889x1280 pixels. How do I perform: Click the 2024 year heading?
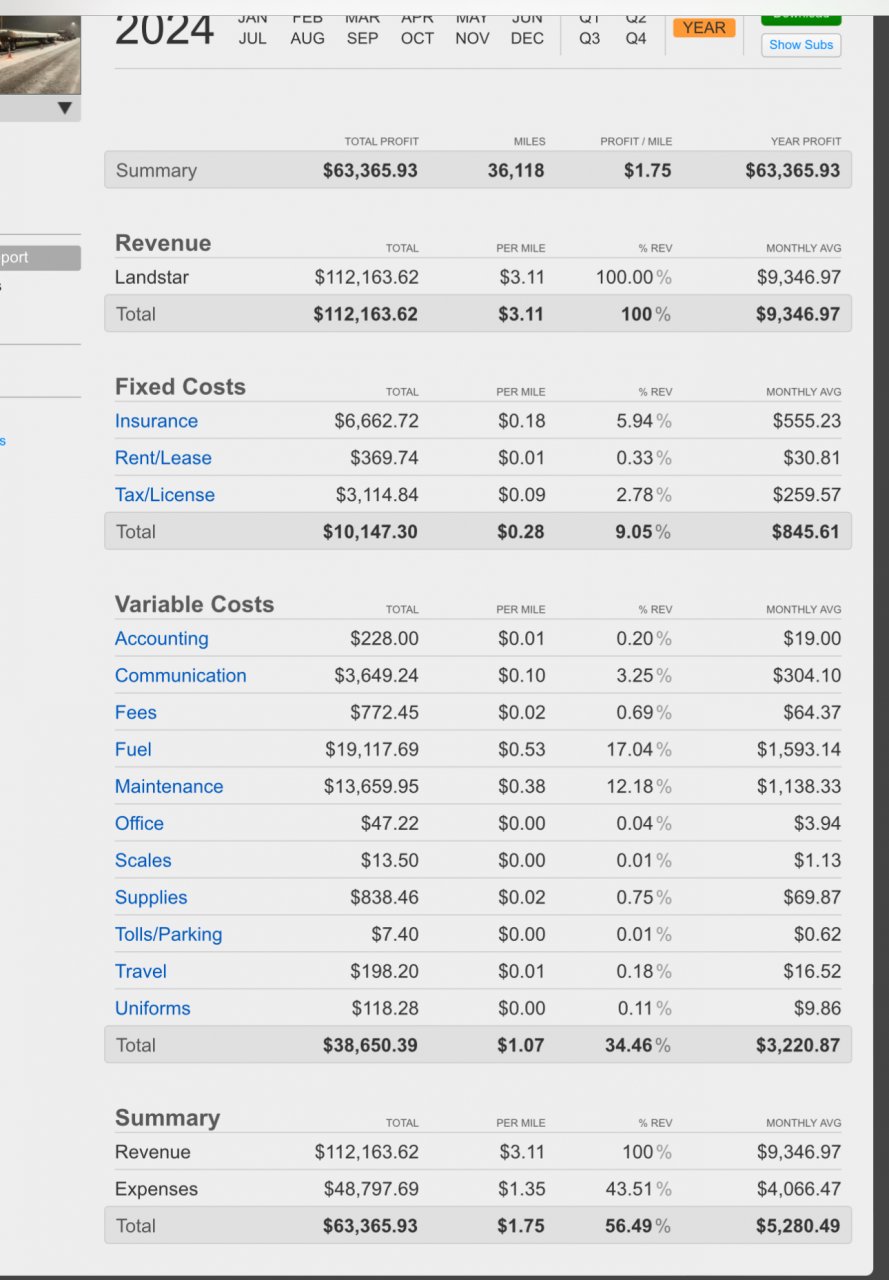pos(164,32)
